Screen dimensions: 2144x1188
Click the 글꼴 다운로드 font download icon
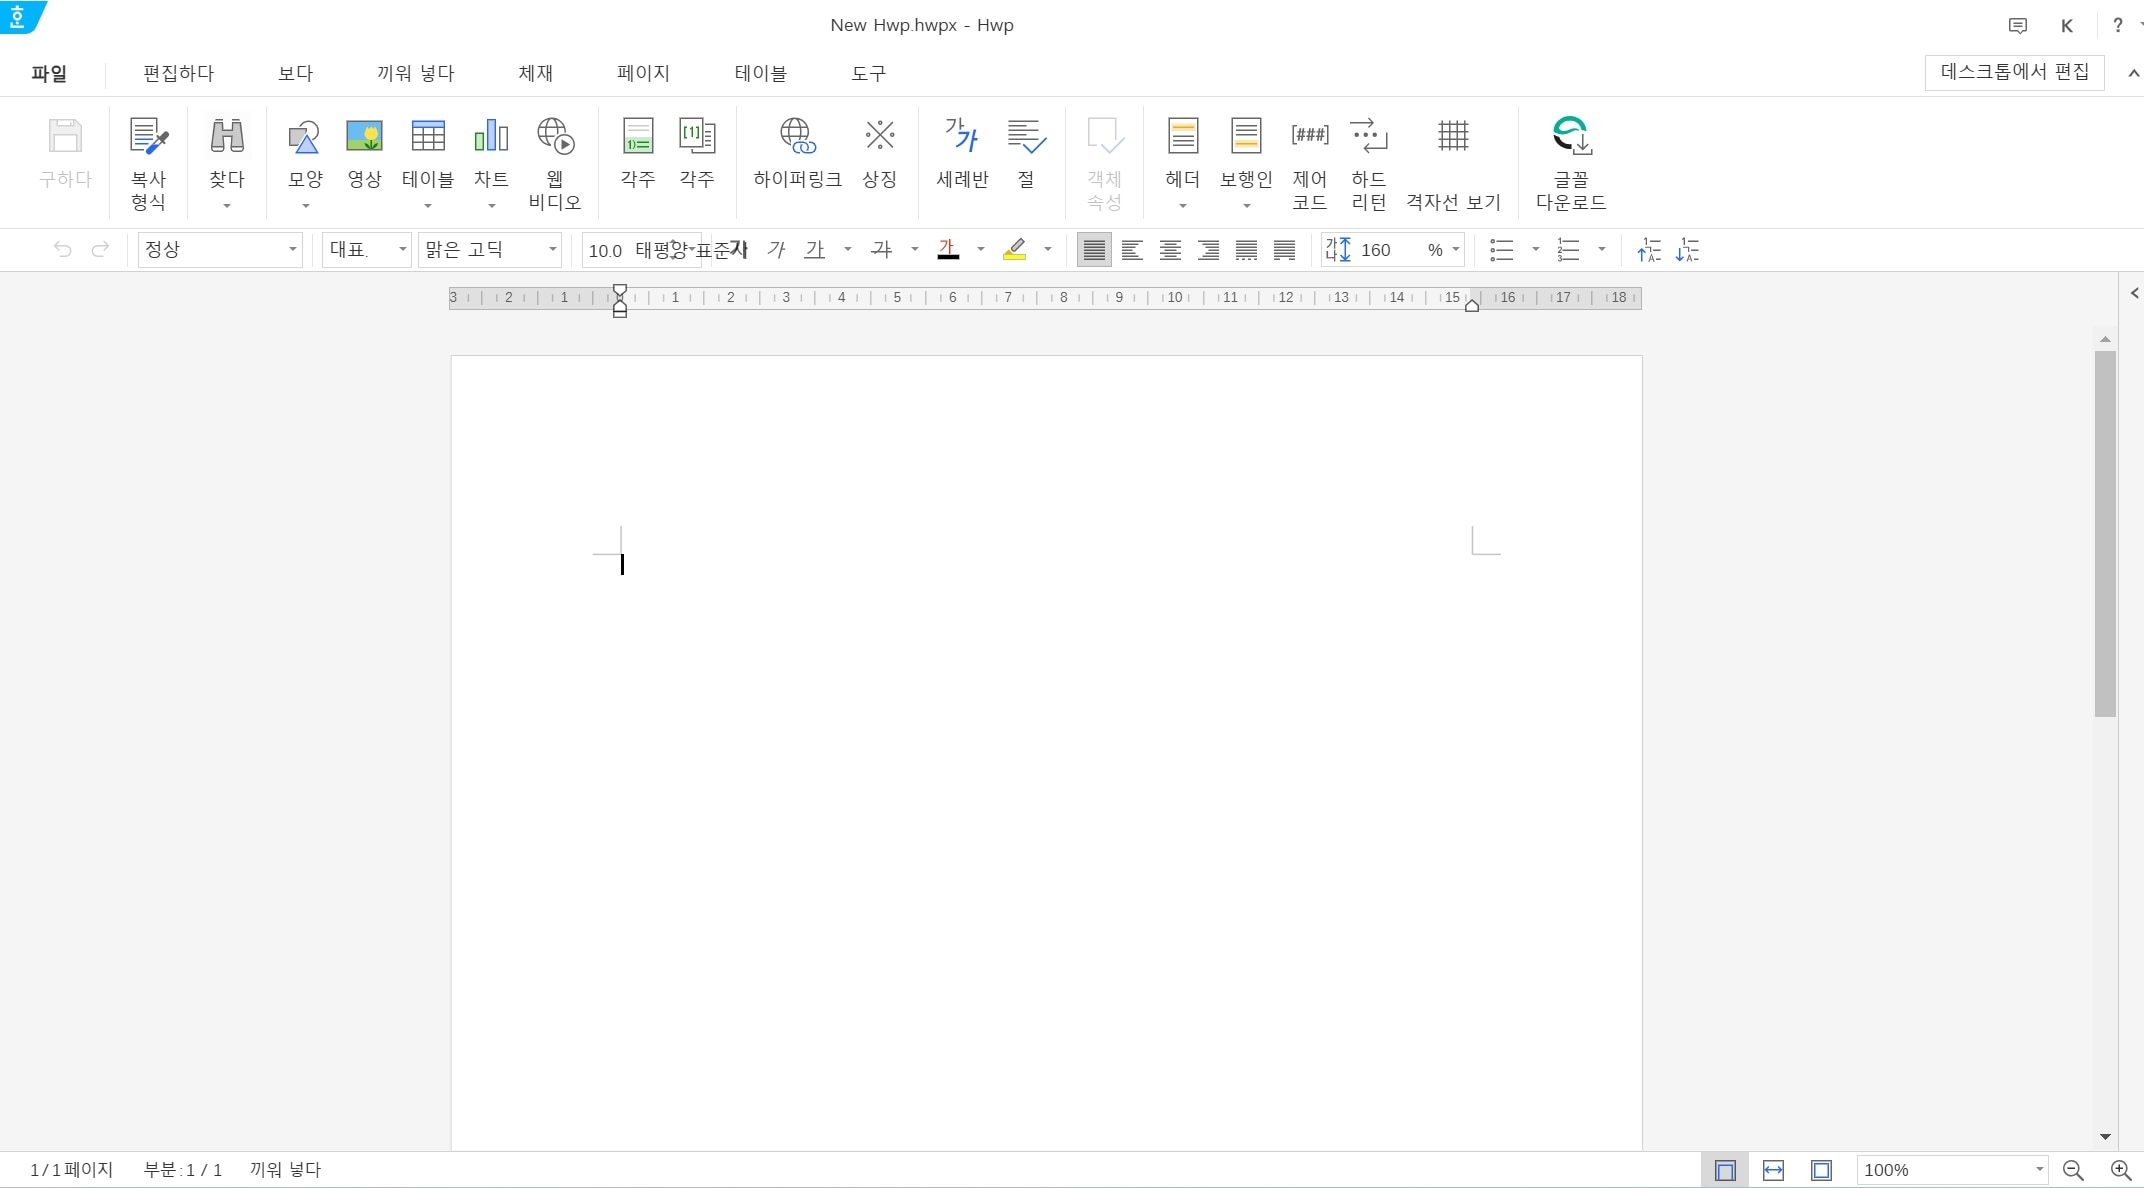(1571, 136)
